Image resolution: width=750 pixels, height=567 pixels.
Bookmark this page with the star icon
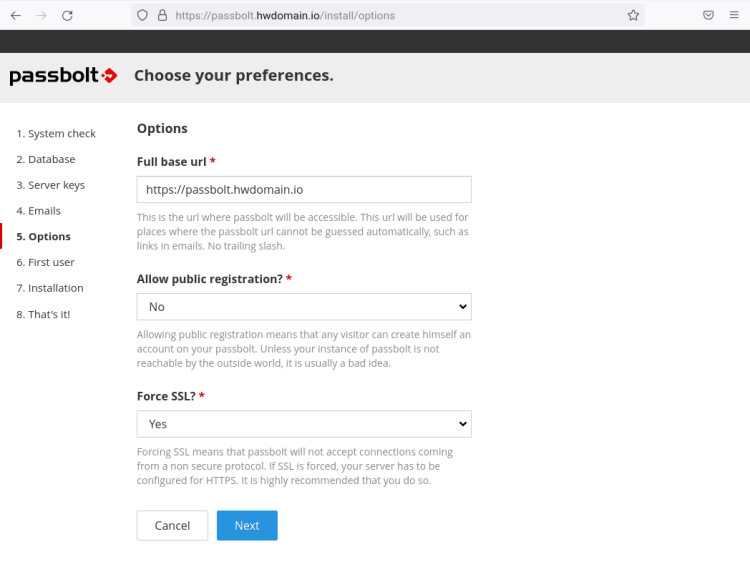click(x=633, y=15)
